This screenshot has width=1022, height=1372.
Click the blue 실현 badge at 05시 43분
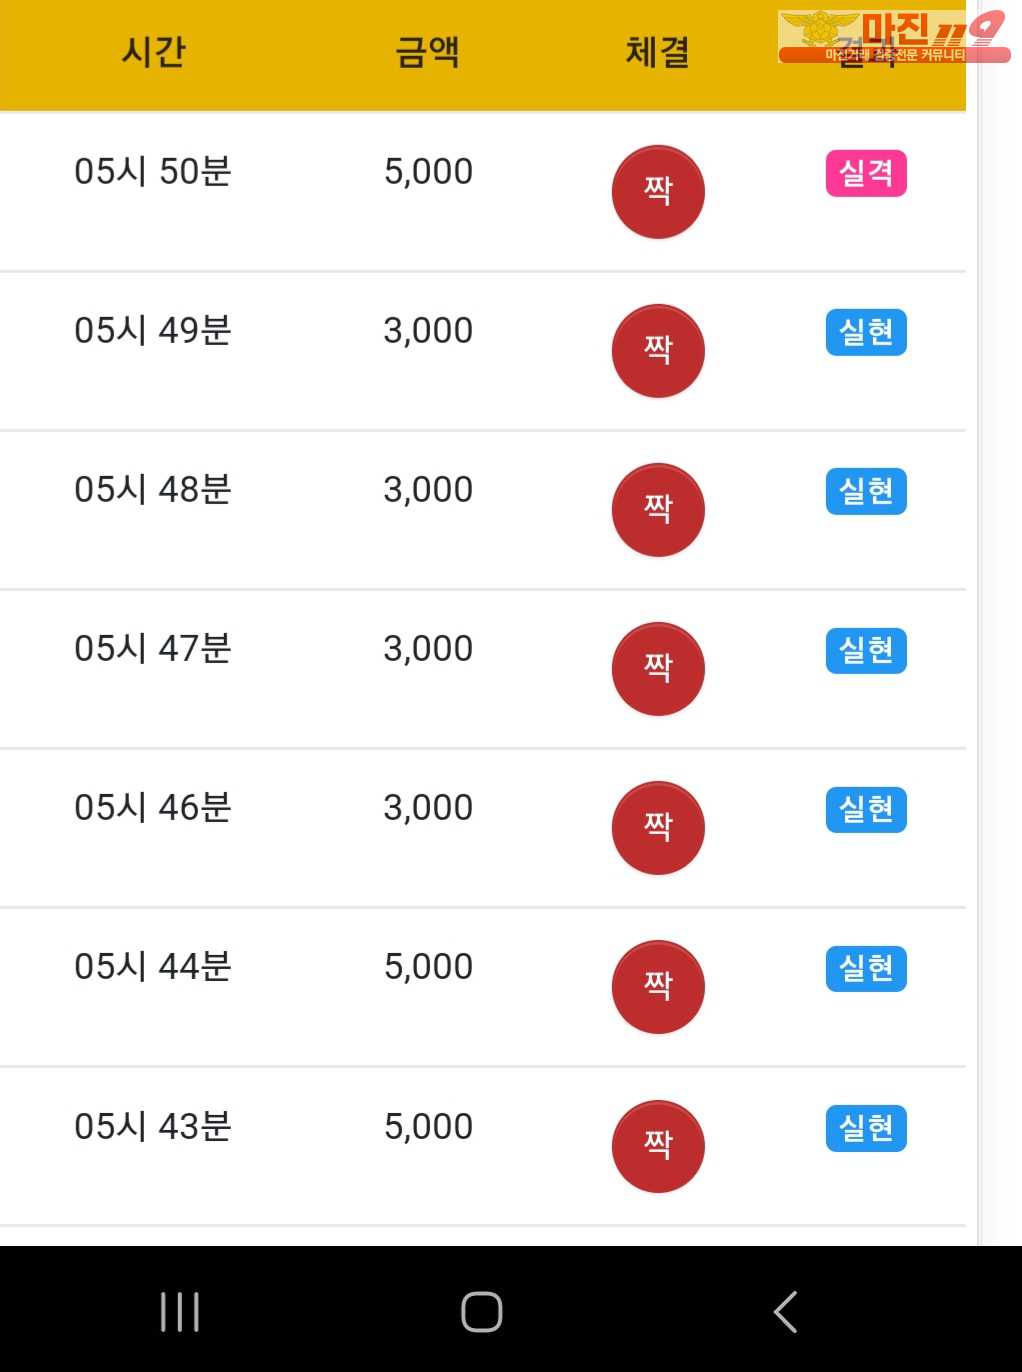pyautogui.click(x=866, y=1128)
